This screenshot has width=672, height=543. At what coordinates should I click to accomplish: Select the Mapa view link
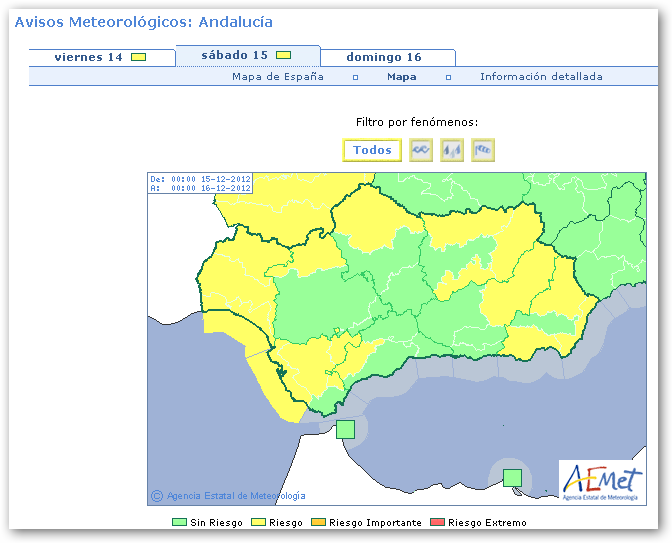coord(402,77)
